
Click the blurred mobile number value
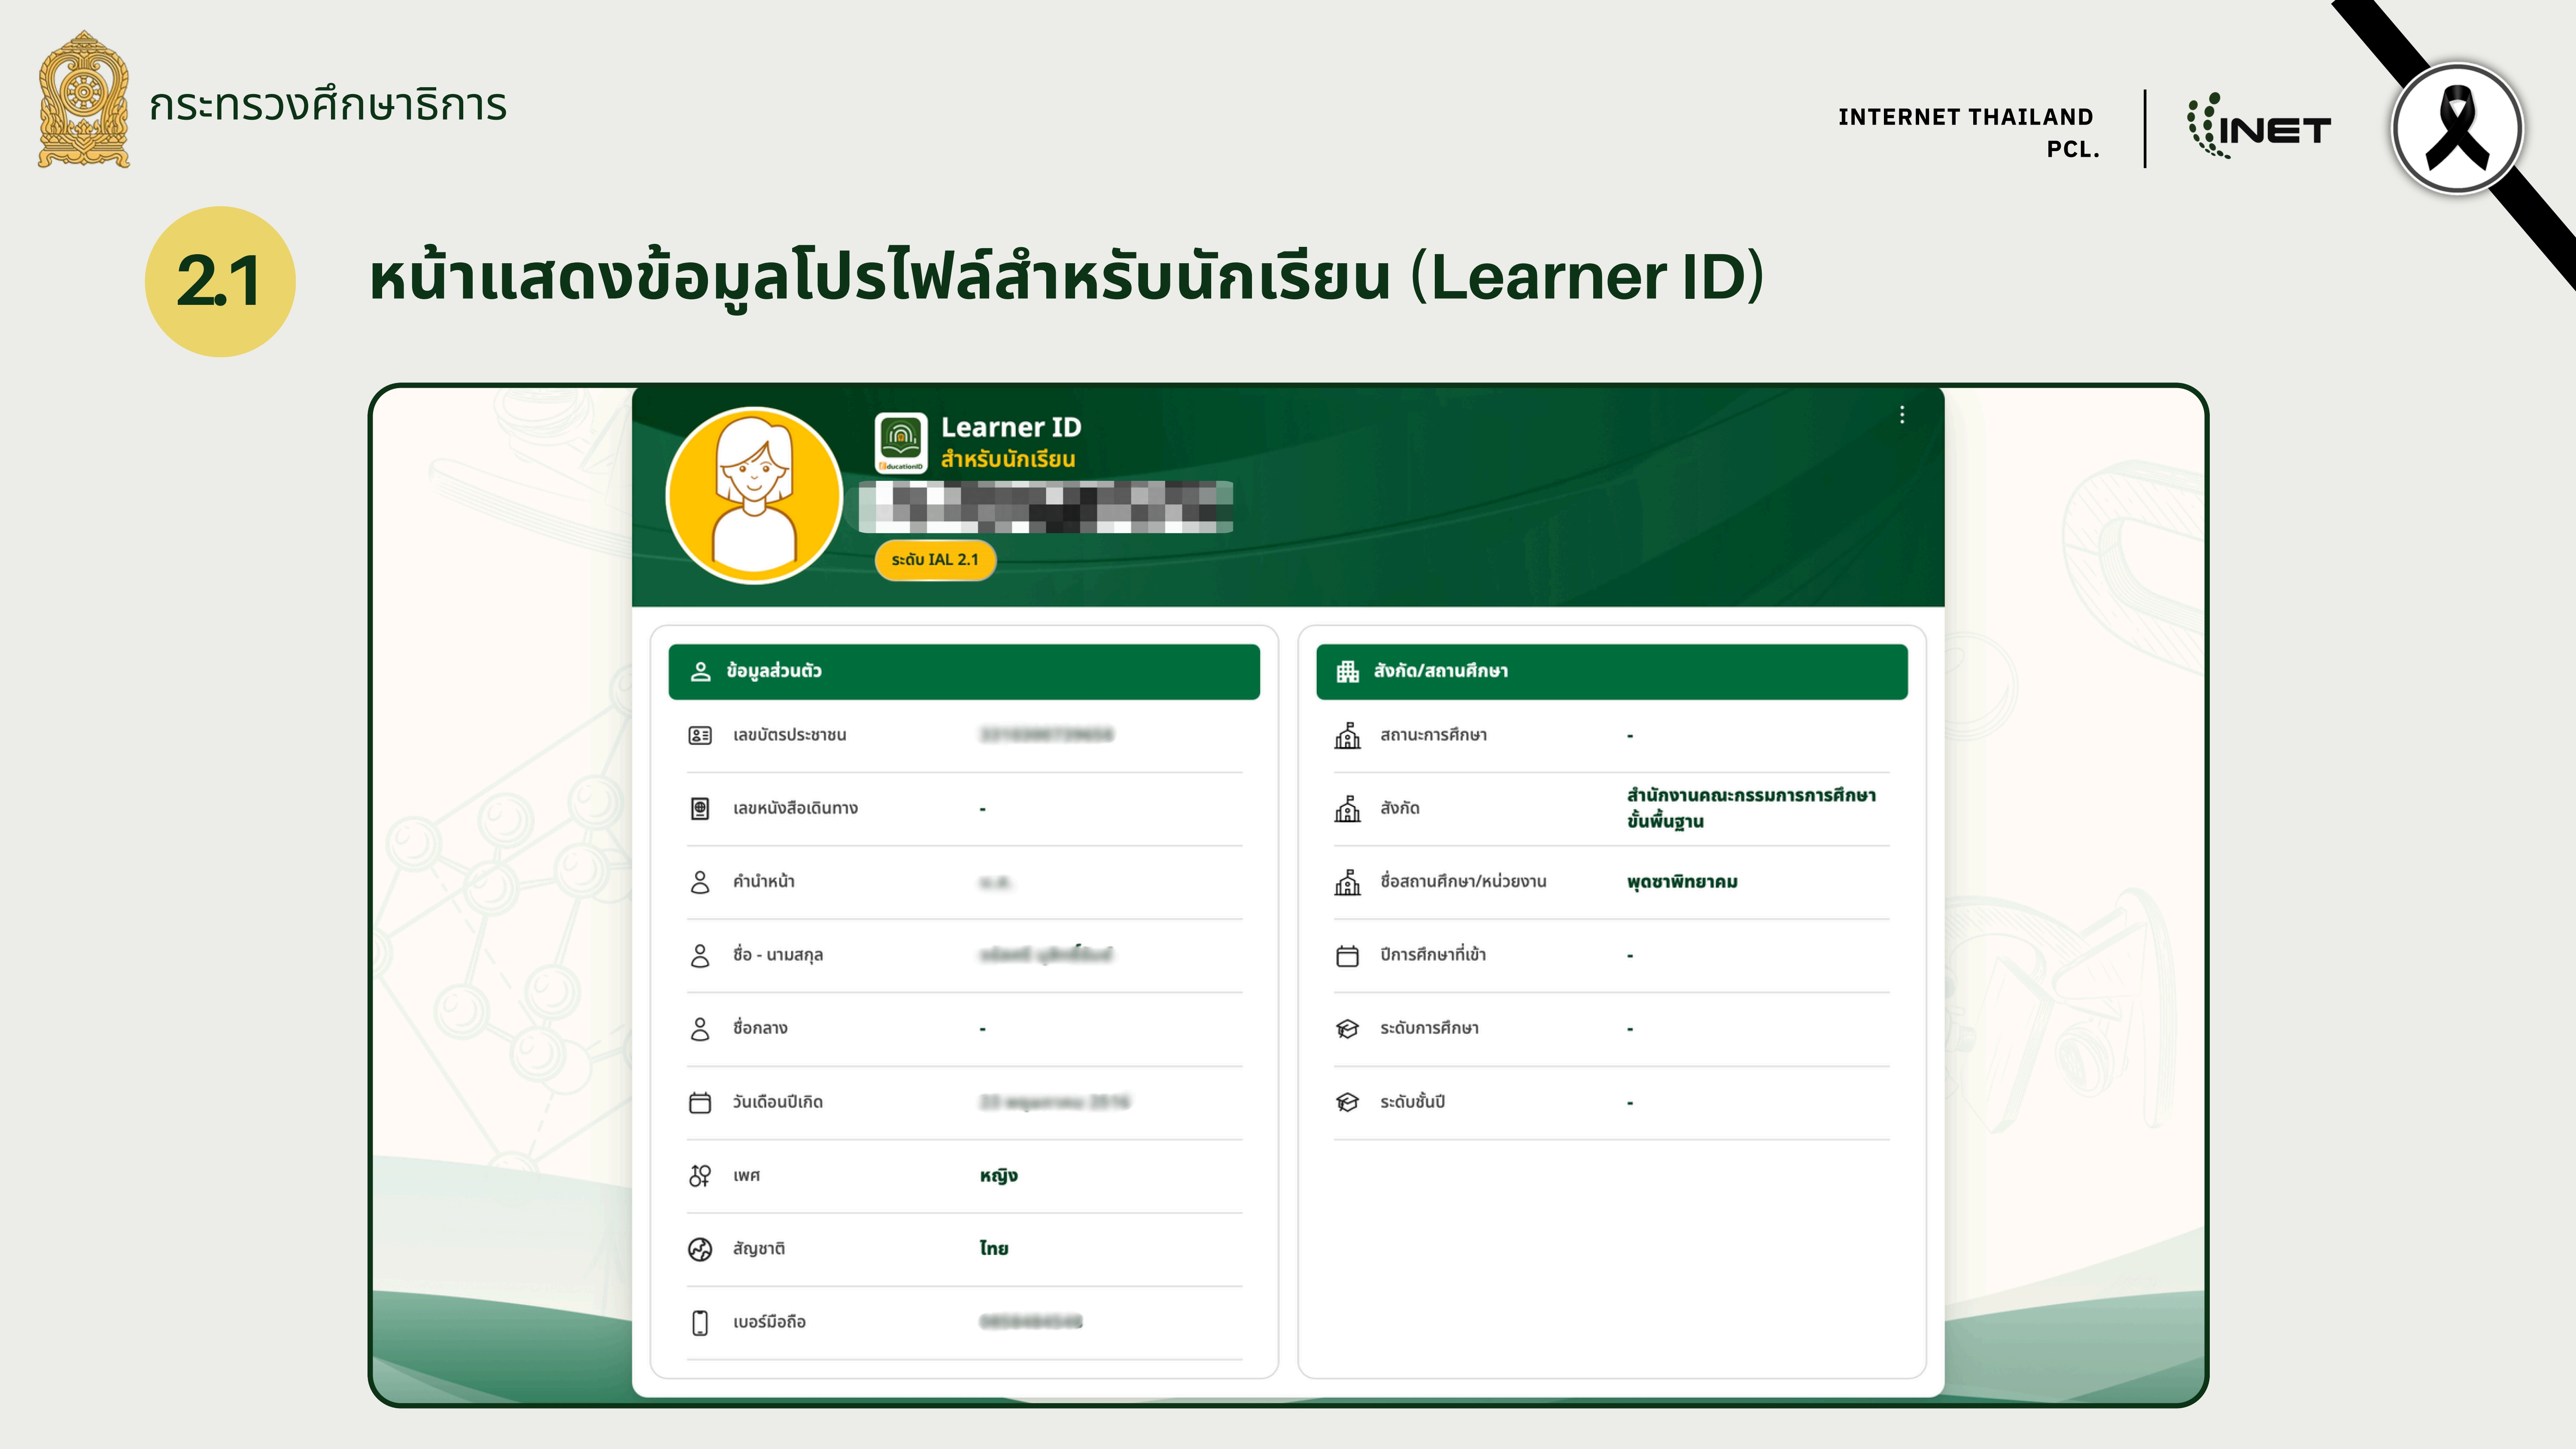1031,1322
